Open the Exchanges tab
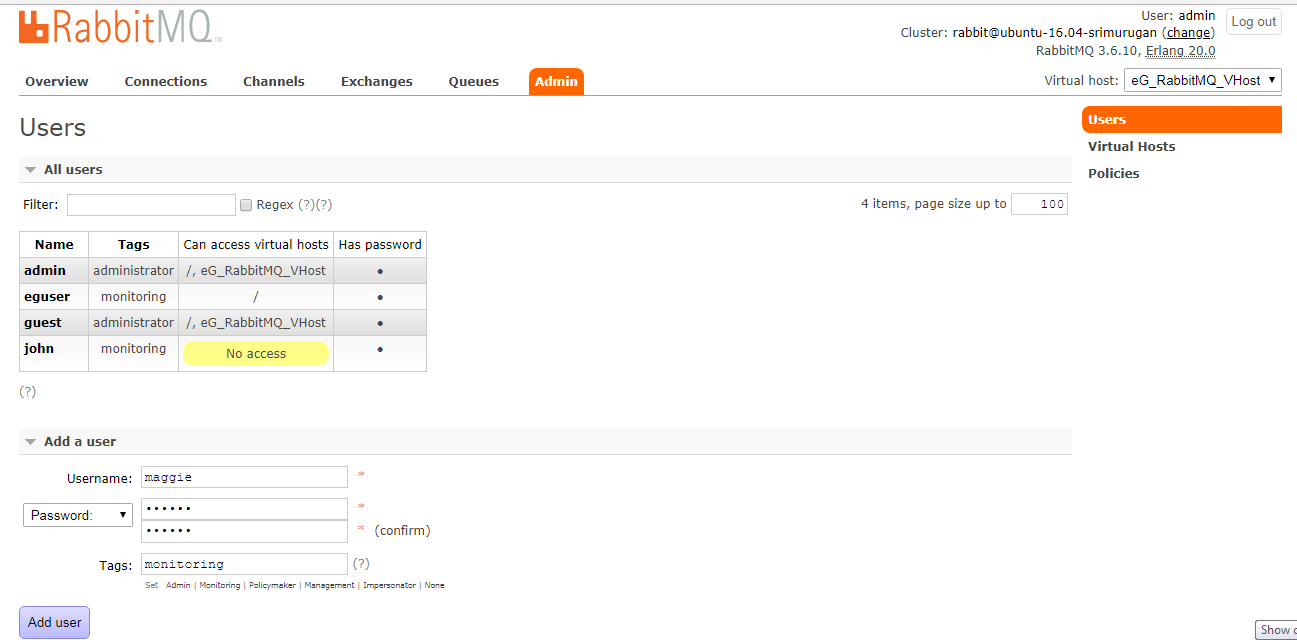 [x=377, y=82]
